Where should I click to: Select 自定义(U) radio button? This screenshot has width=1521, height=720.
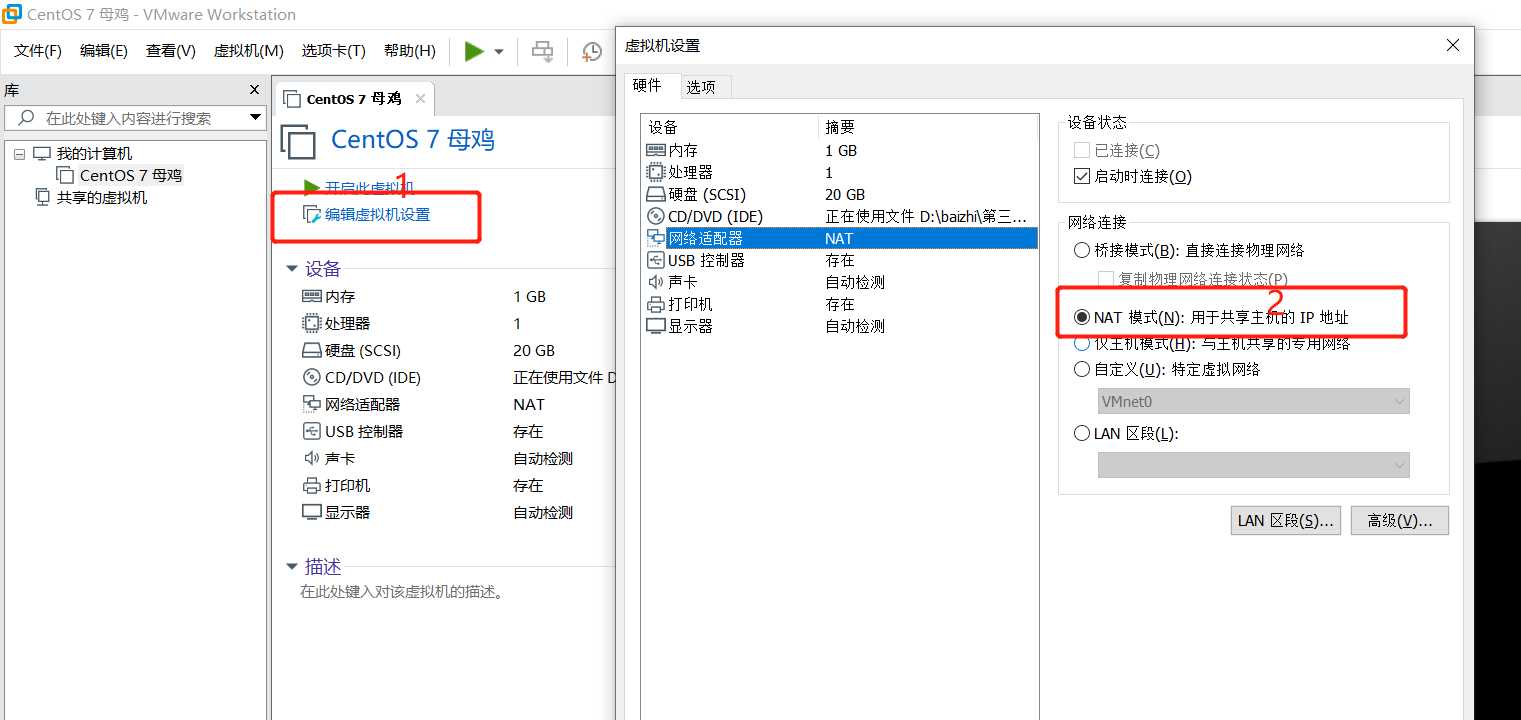point(1081,369)
